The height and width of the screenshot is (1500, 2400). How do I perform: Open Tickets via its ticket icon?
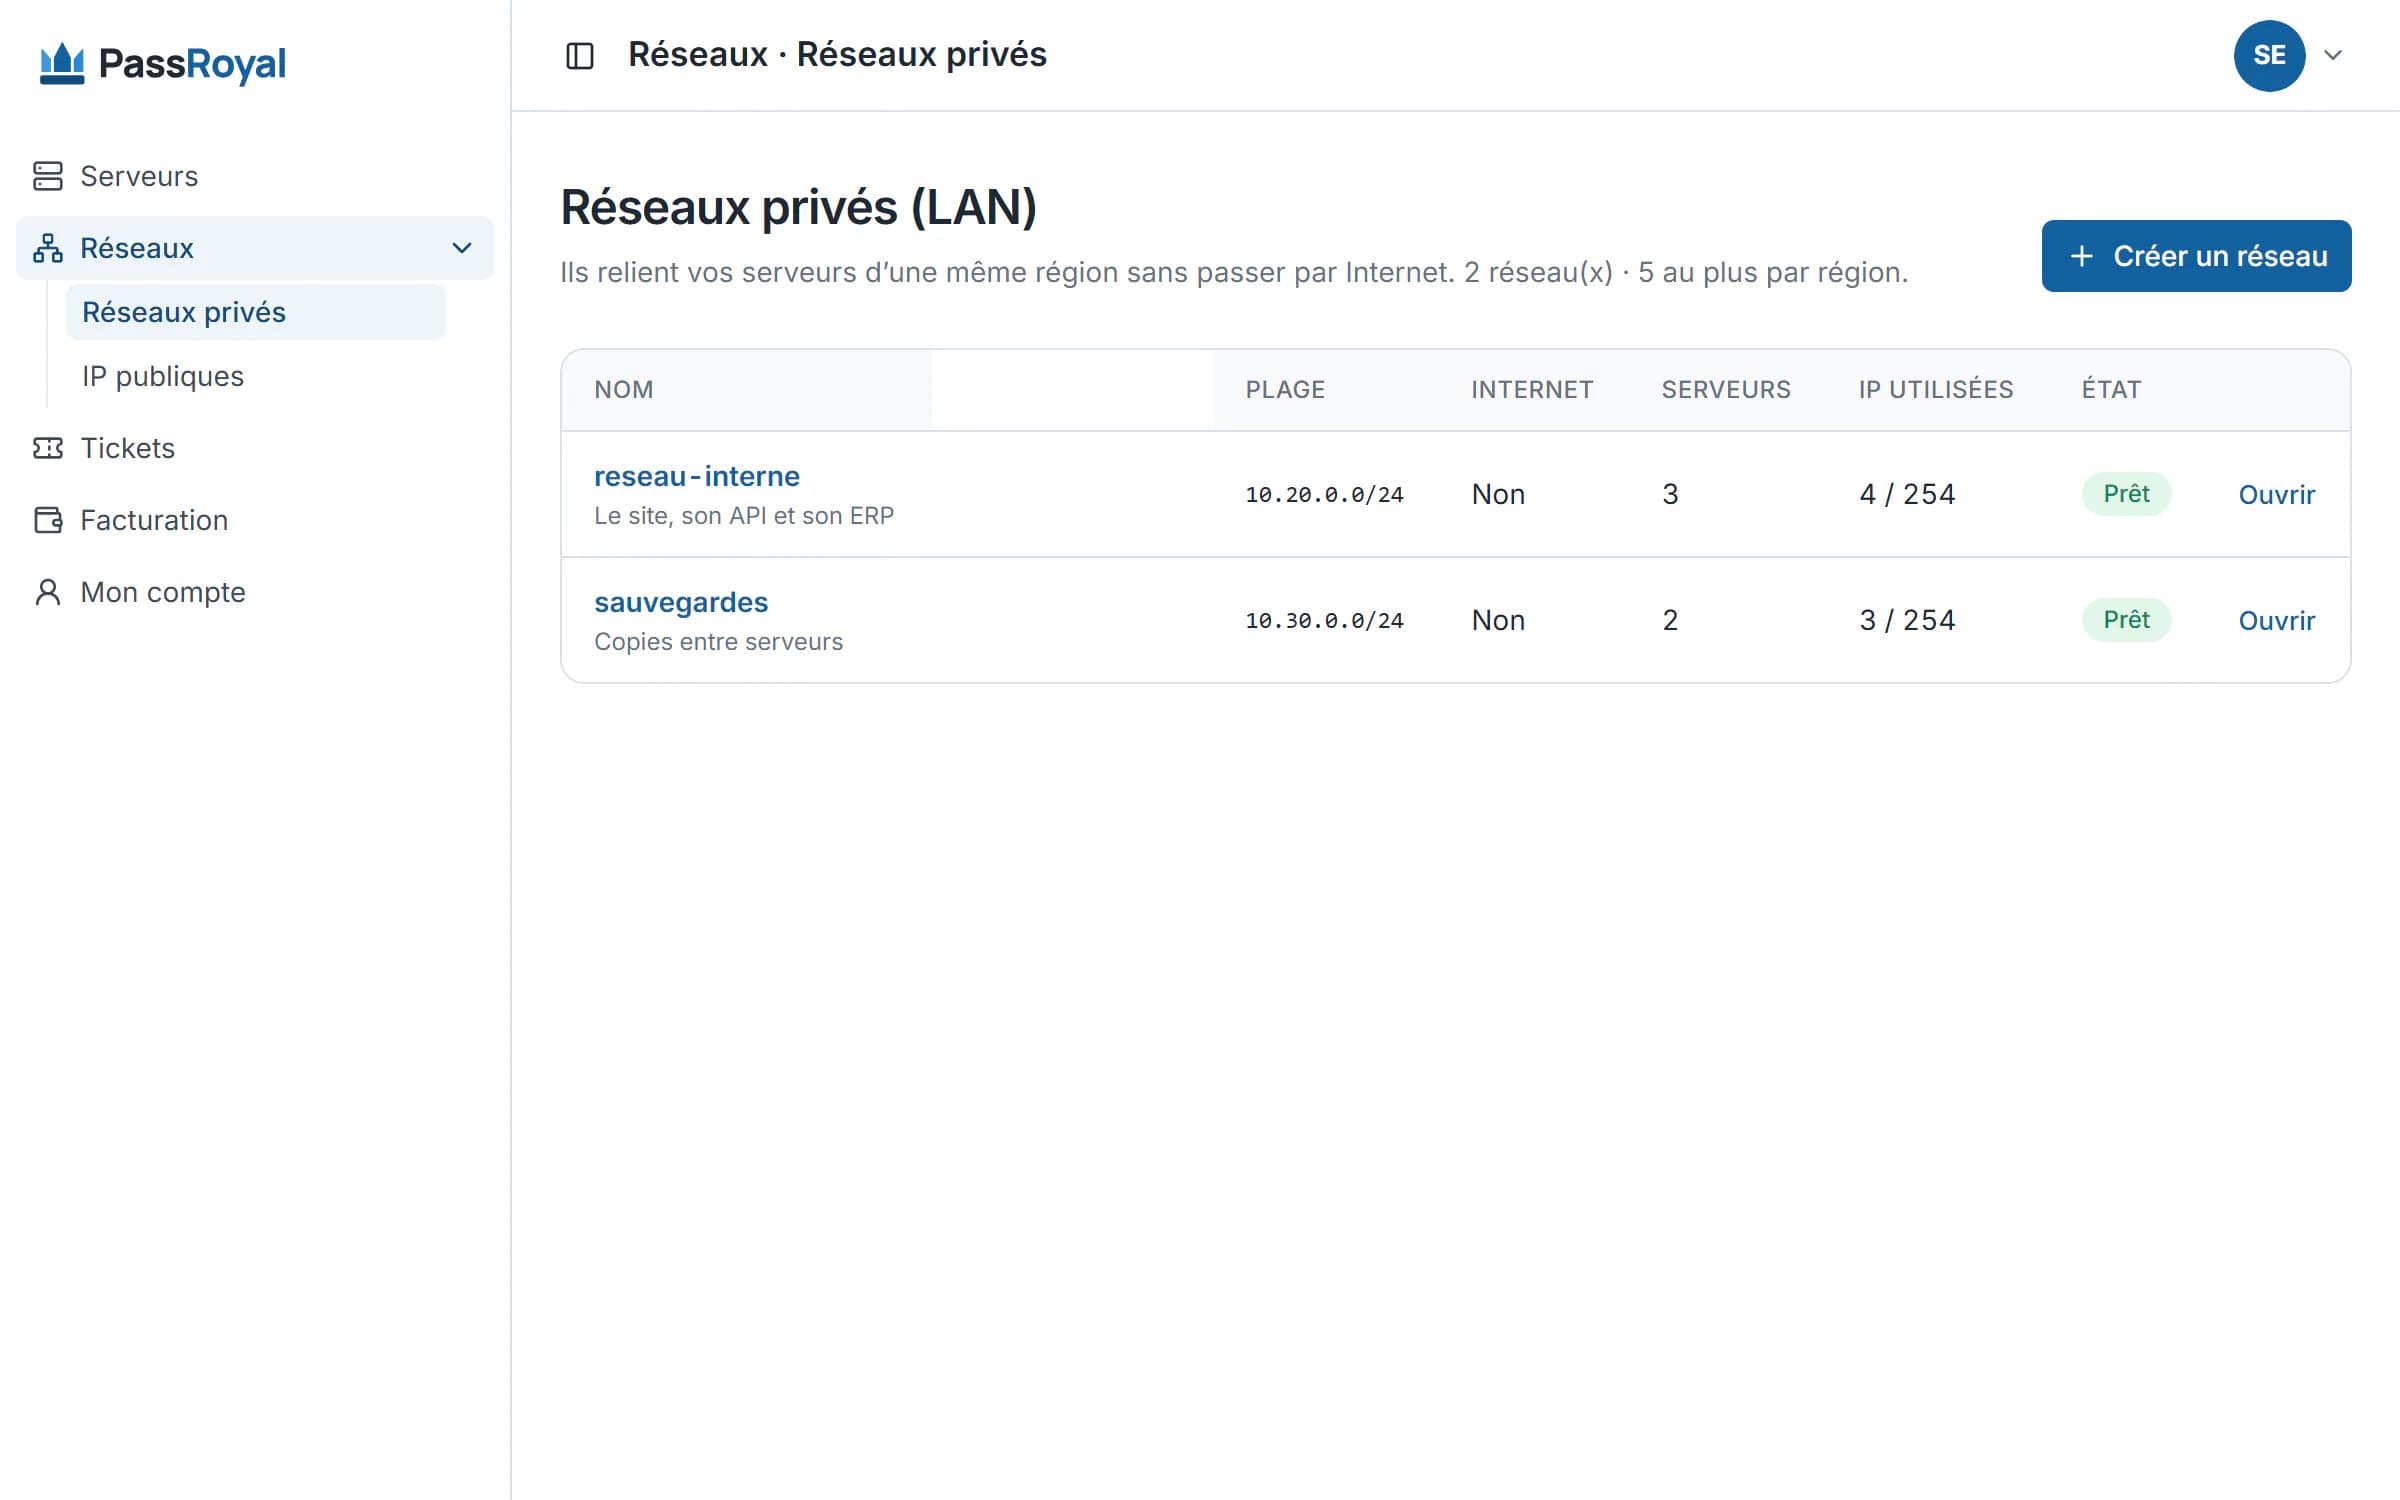coord(48,448)
